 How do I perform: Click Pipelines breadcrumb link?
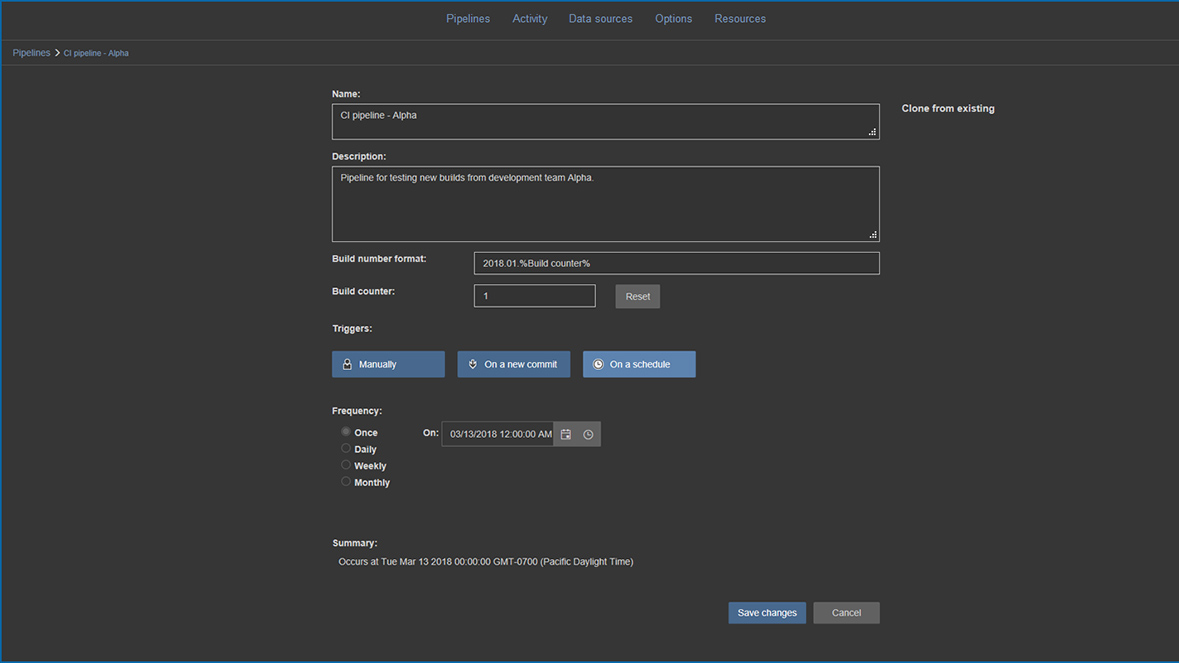[x=31, y=53]
